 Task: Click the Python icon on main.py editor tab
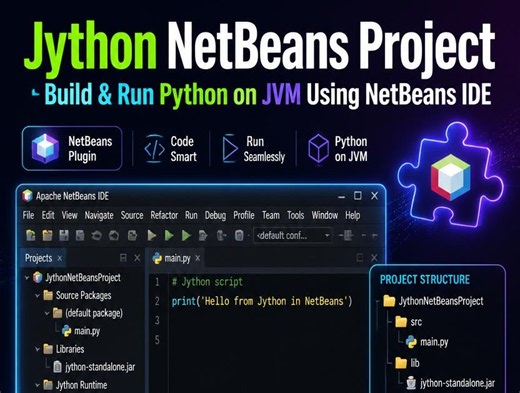[157, 258]
